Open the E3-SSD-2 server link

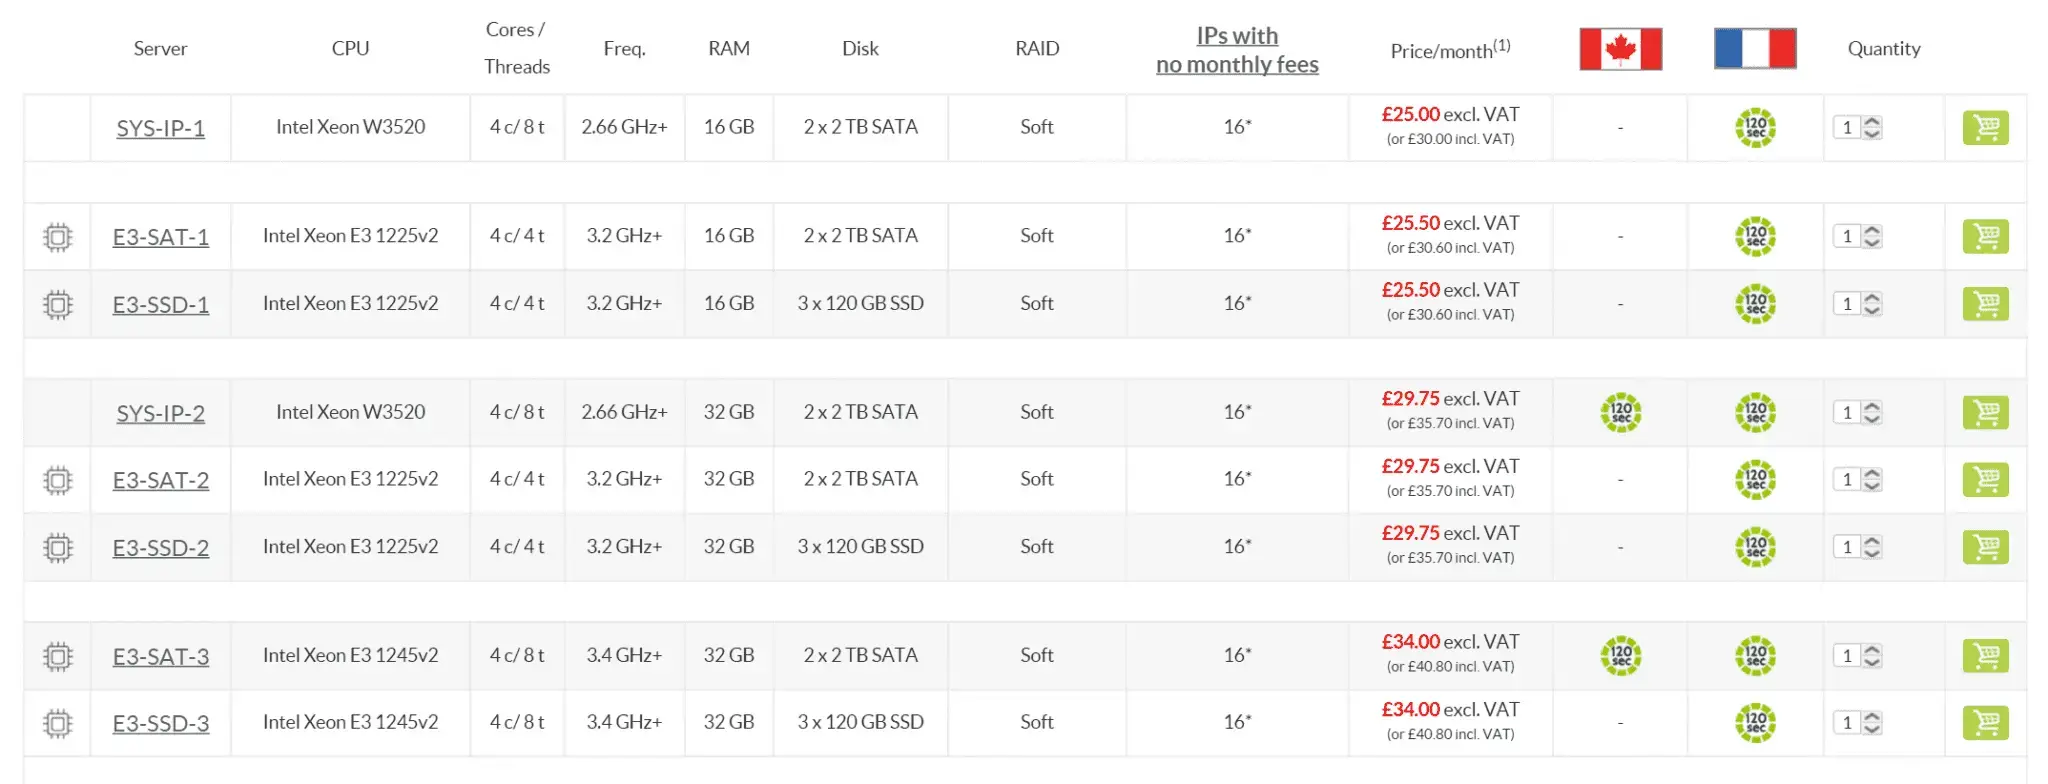coord(160,548)
